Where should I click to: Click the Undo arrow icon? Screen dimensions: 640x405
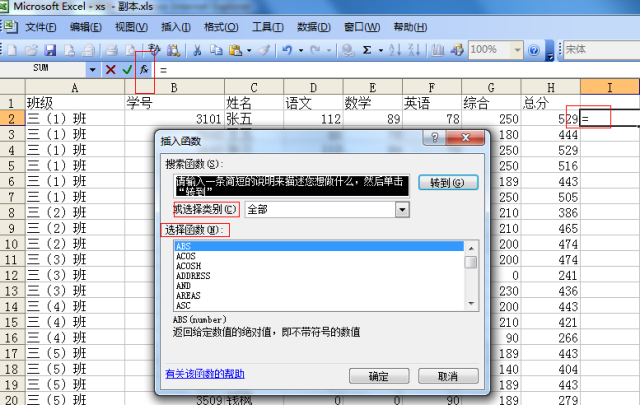click(287, 50)
